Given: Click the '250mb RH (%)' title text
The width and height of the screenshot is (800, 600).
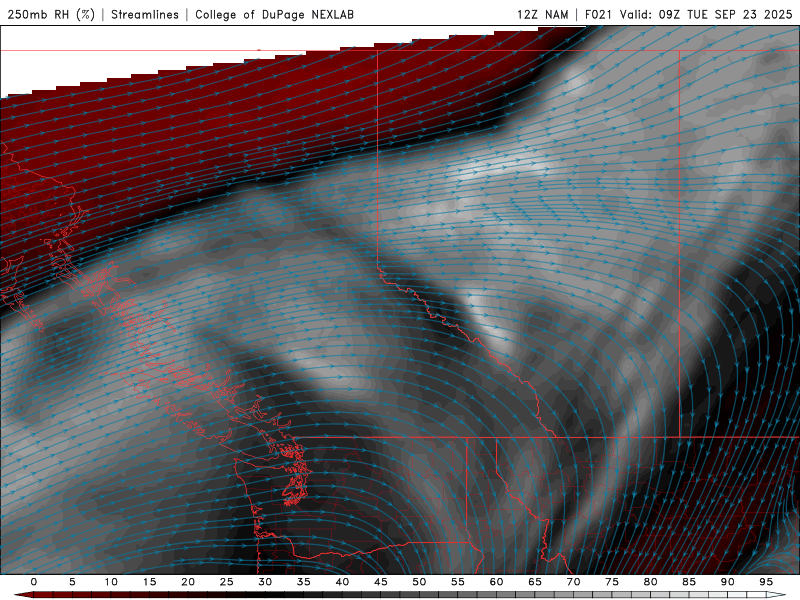Looking at the screenshot, I should (51, 14).
